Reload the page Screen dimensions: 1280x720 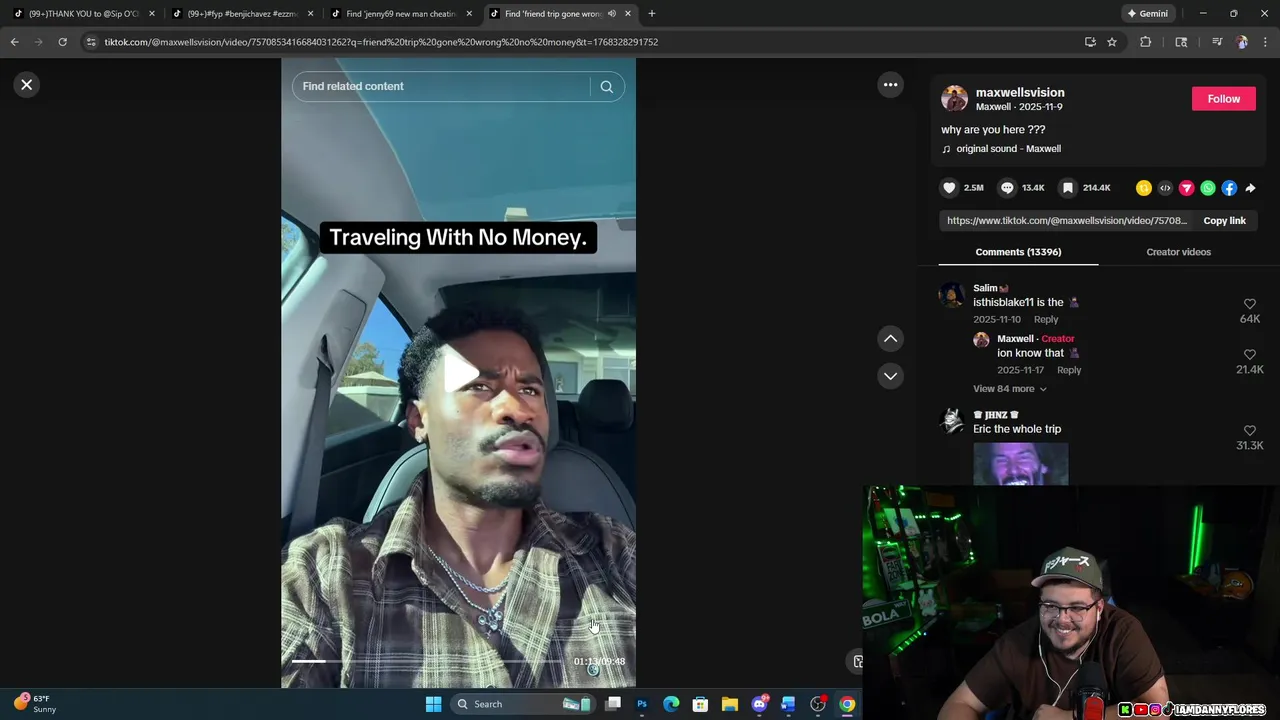62,42
